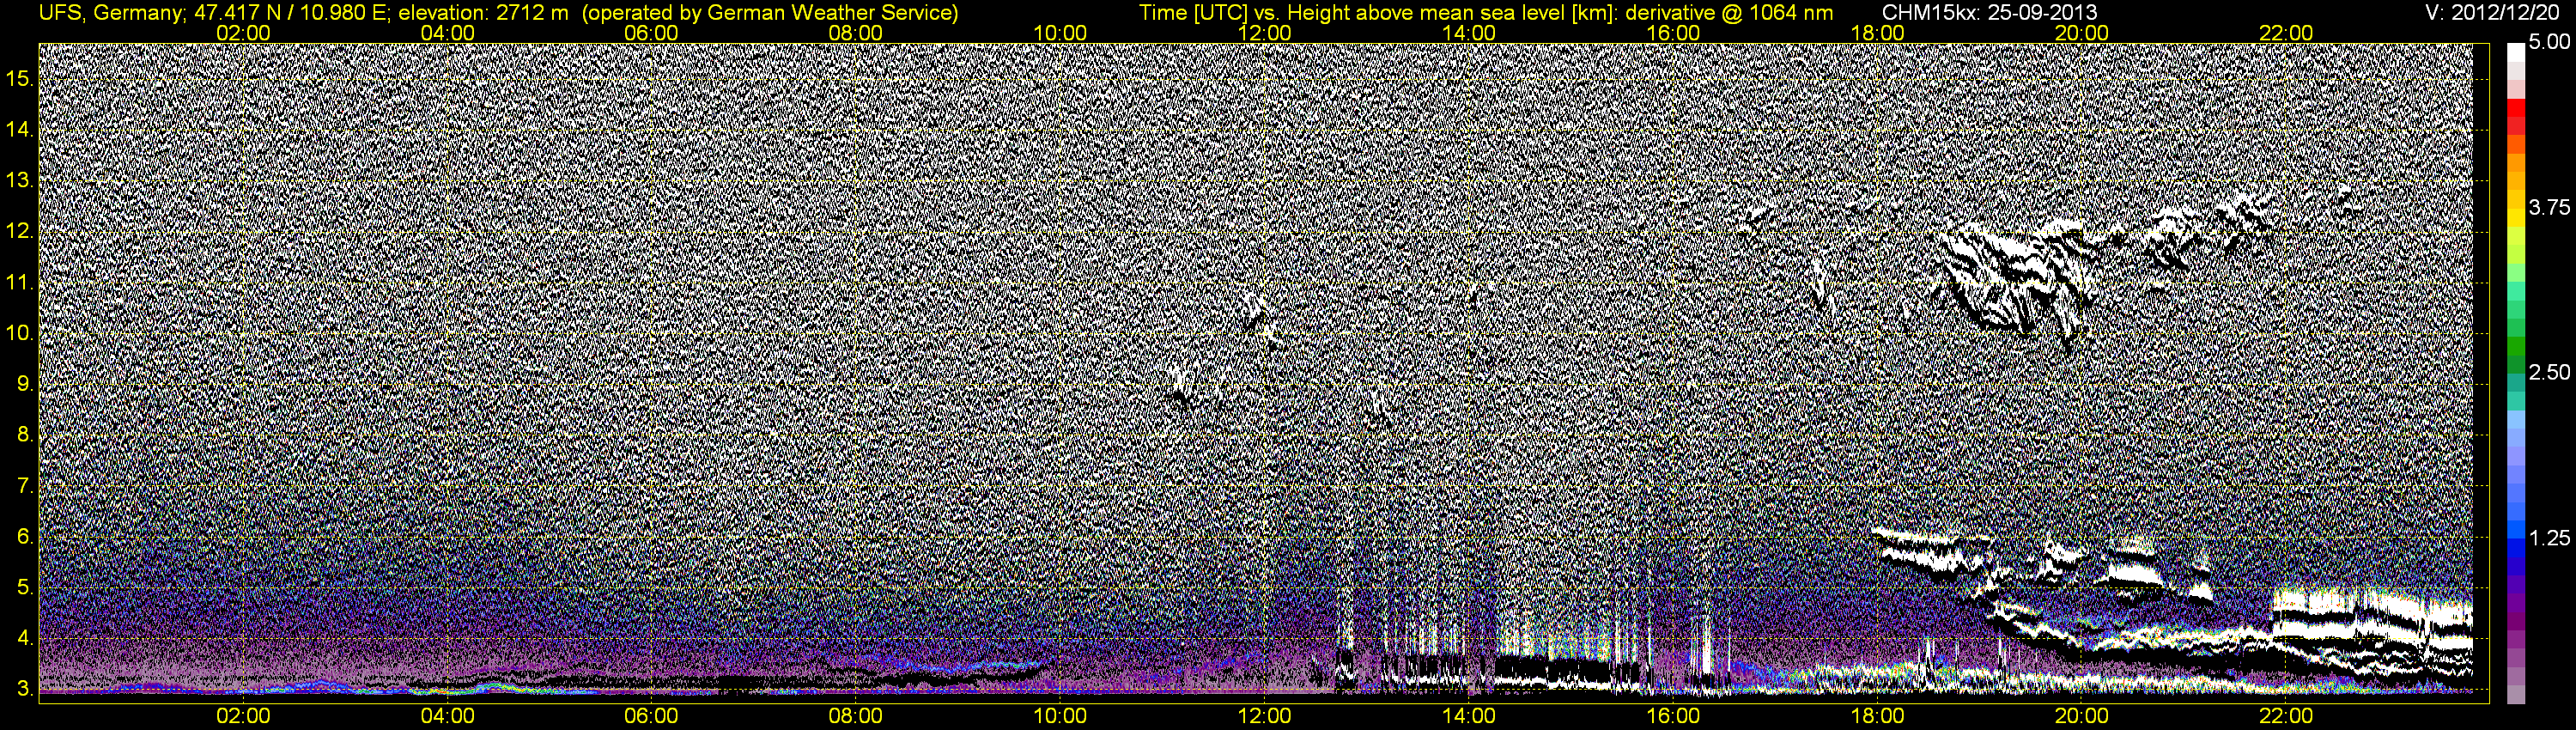Click the '8.' height axis label
The width and height of the screenshot is (2576, 730).
click(x=25, y=435)
